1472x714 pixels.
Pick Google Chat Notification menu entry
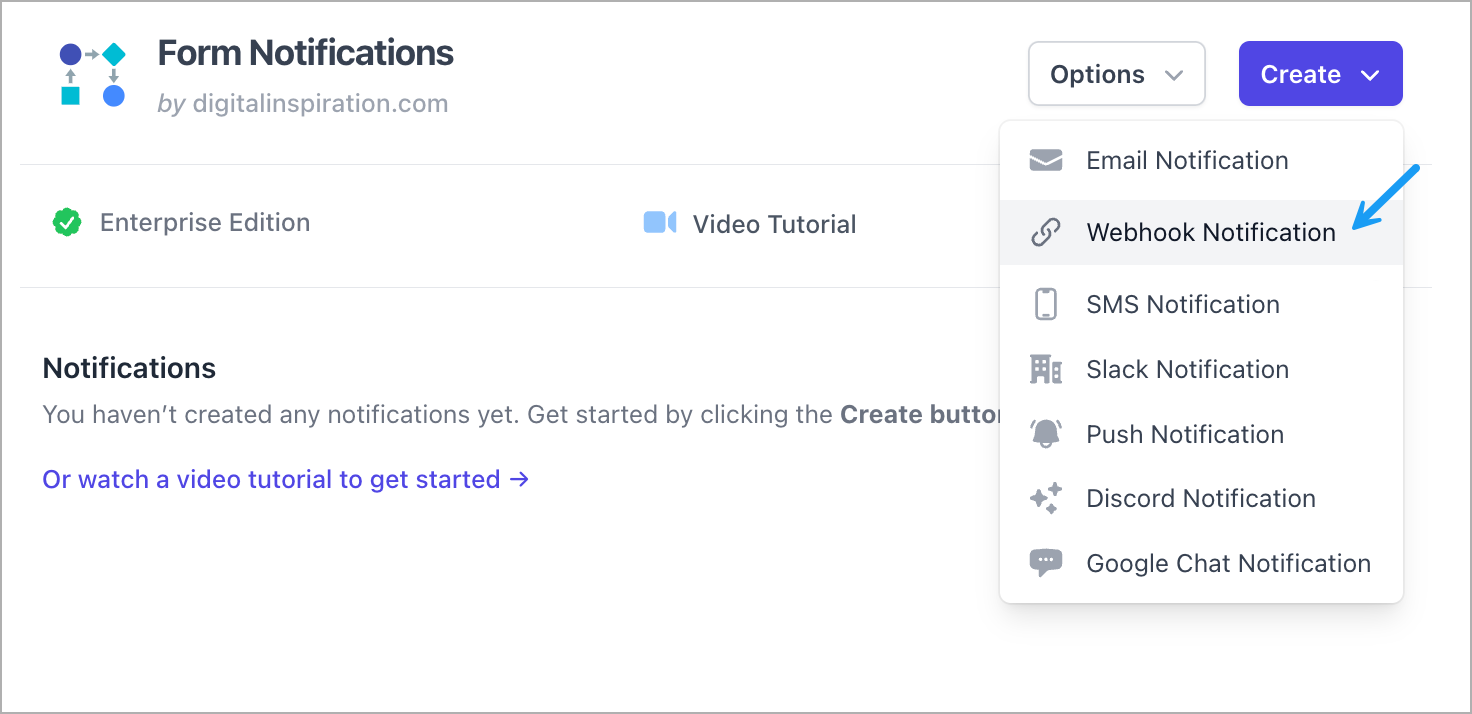point(1228,562)
